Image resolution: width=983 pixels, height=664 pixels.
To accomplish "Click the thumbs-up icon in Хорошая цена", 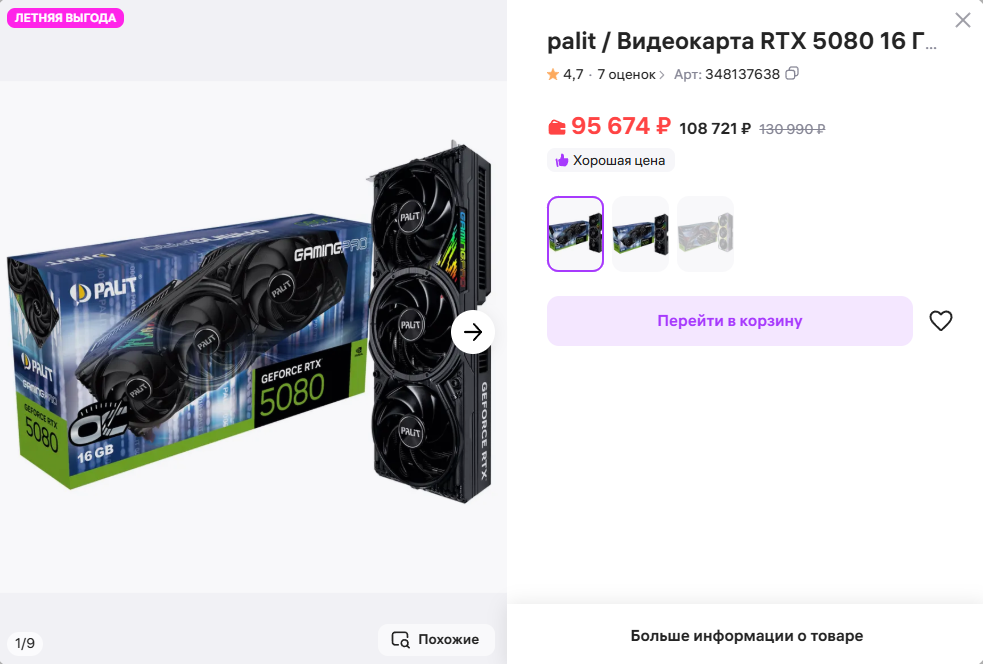I will [x=562, y=161].
